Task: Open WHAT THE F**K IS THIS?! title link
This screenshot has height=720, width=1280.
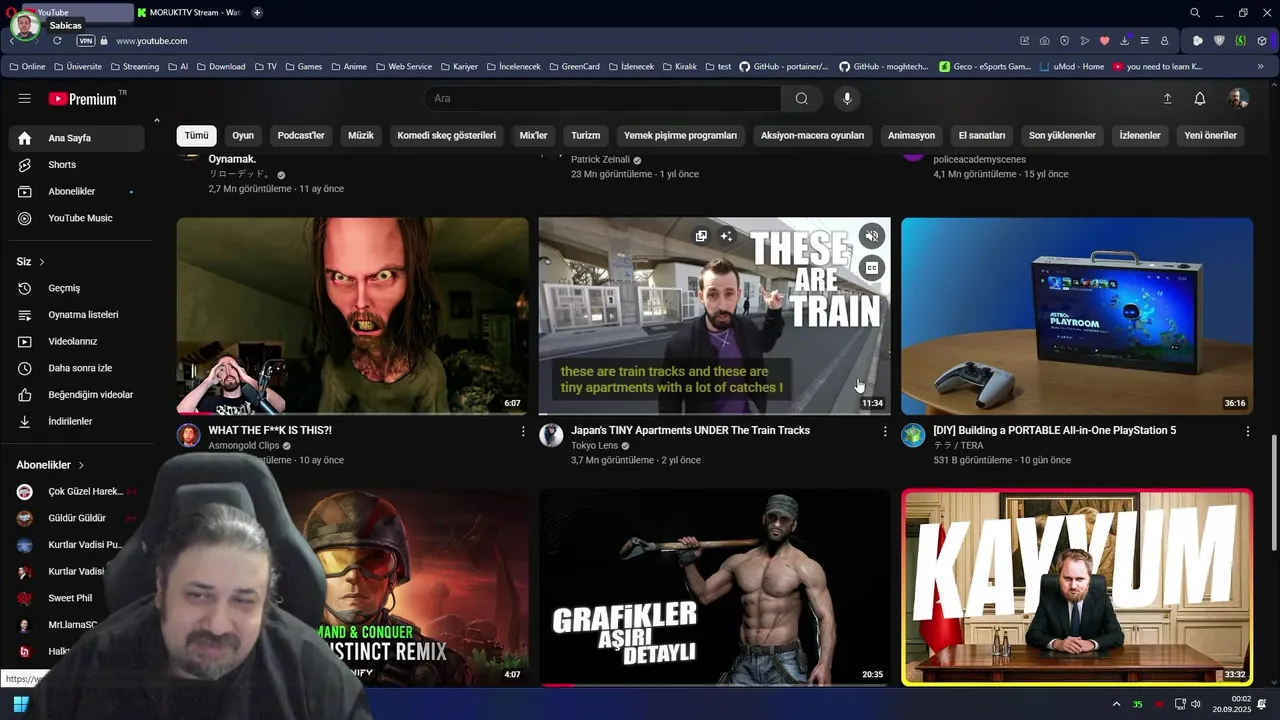Action: 270,430
